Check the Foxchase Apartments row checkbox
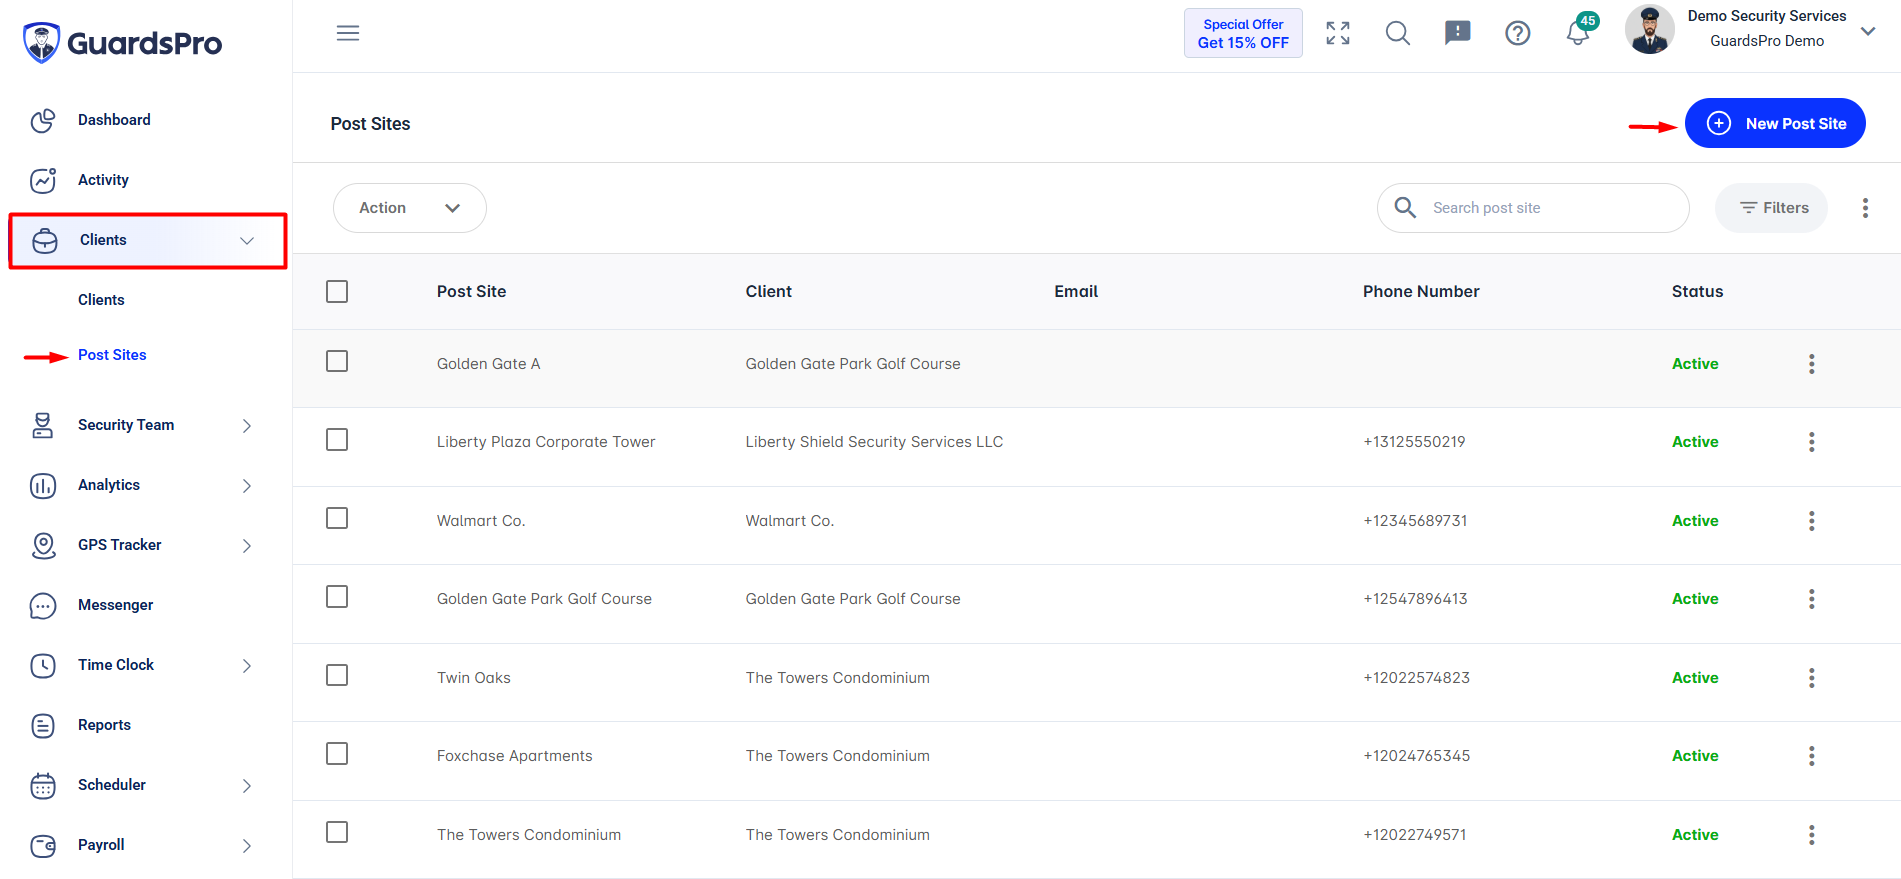The image size is (1901, 879). pyautogui.click(x=337, y=753)
